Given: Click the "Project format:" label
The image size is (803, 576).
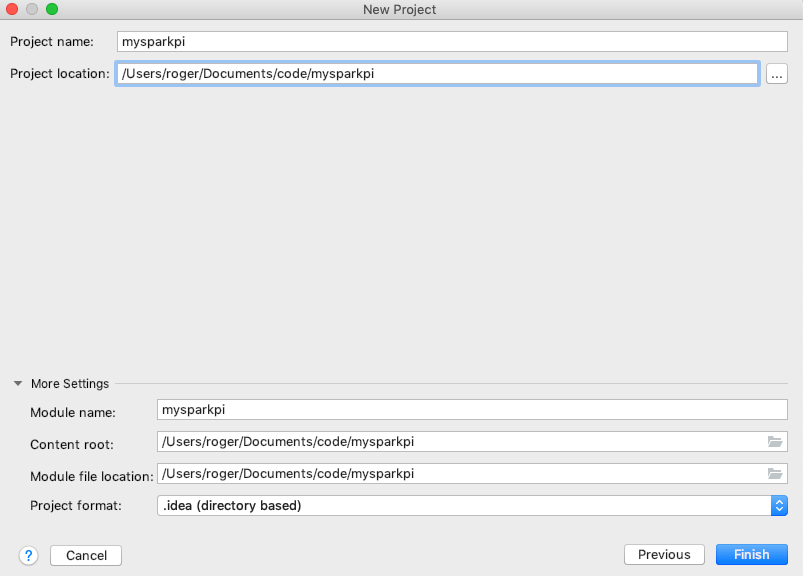Looking at the screenshot, I should [x=76, y=506].
